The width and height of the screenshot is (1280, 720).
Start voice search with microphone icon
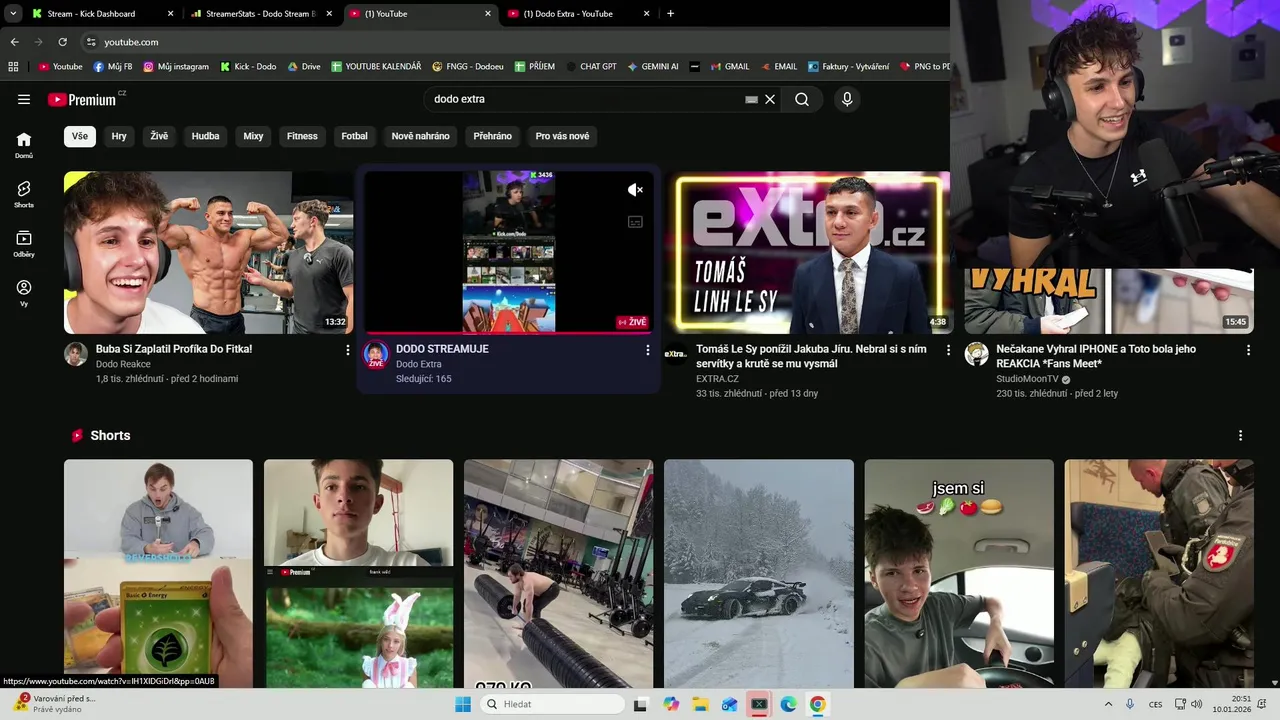click(x=847, y=99)
